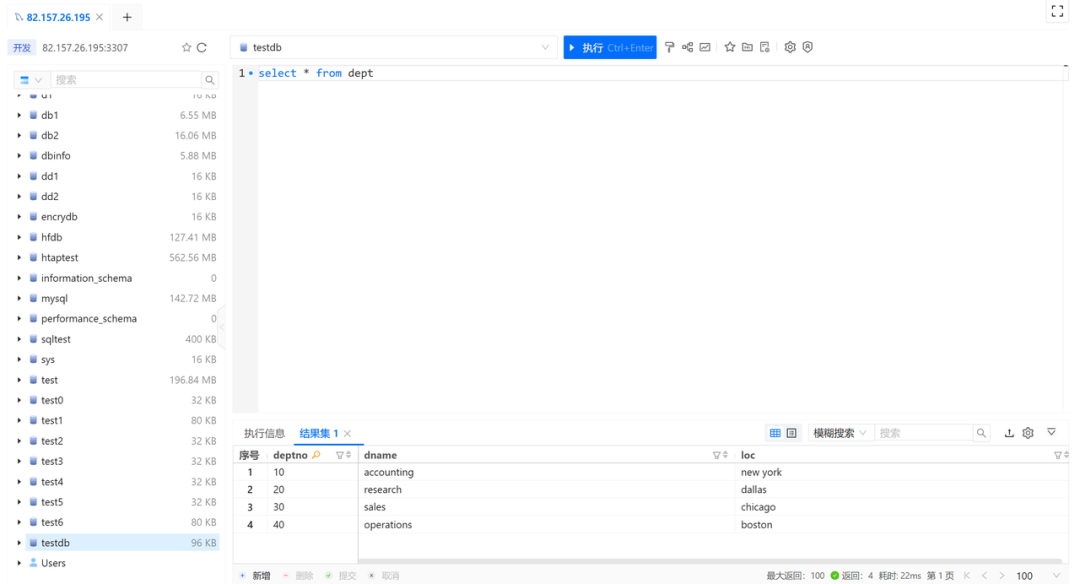The image size is (1080, 584).
Task: Refresh the connection database list
Action: tap(201, 47)
